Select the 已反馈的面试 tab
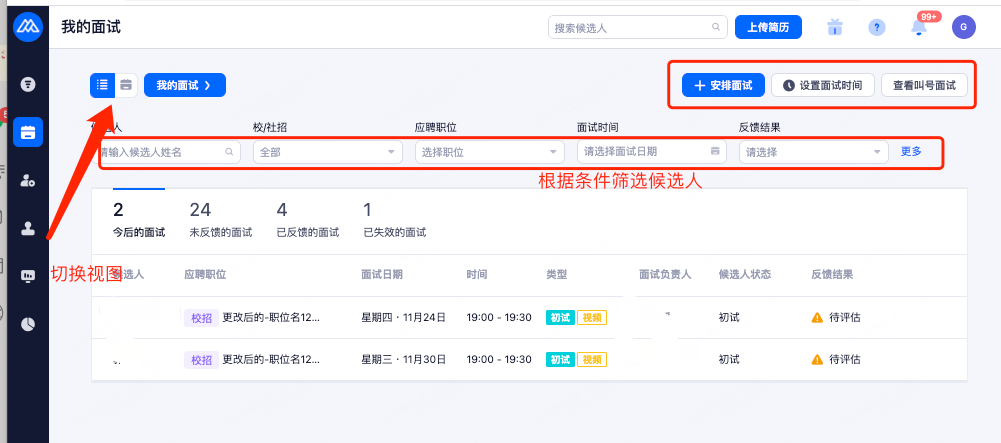The image size is (1001, 443). click(309, 219)
